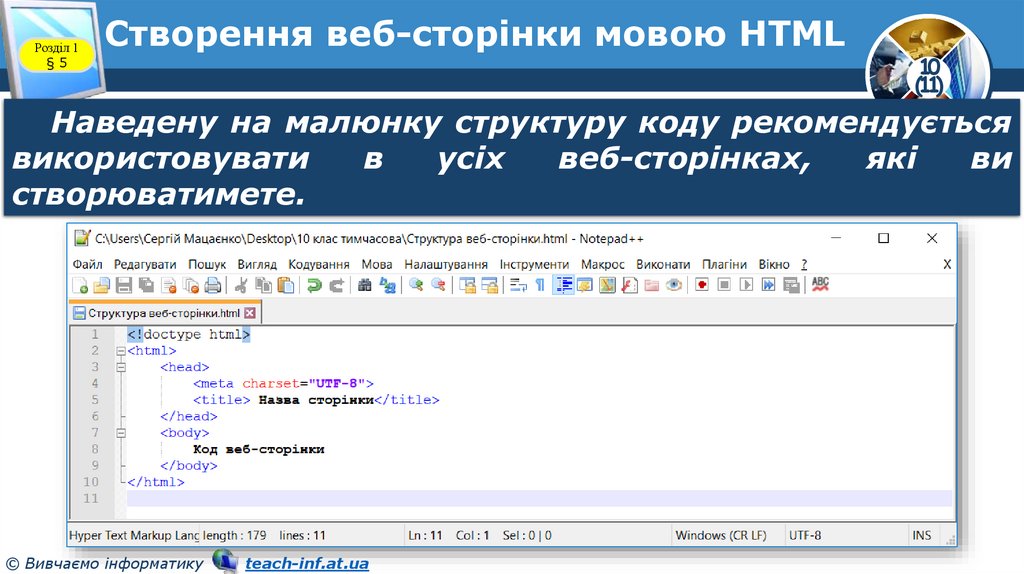
Task: Toggle Word Wrap in the toolbar
Action: click(519, 285)
